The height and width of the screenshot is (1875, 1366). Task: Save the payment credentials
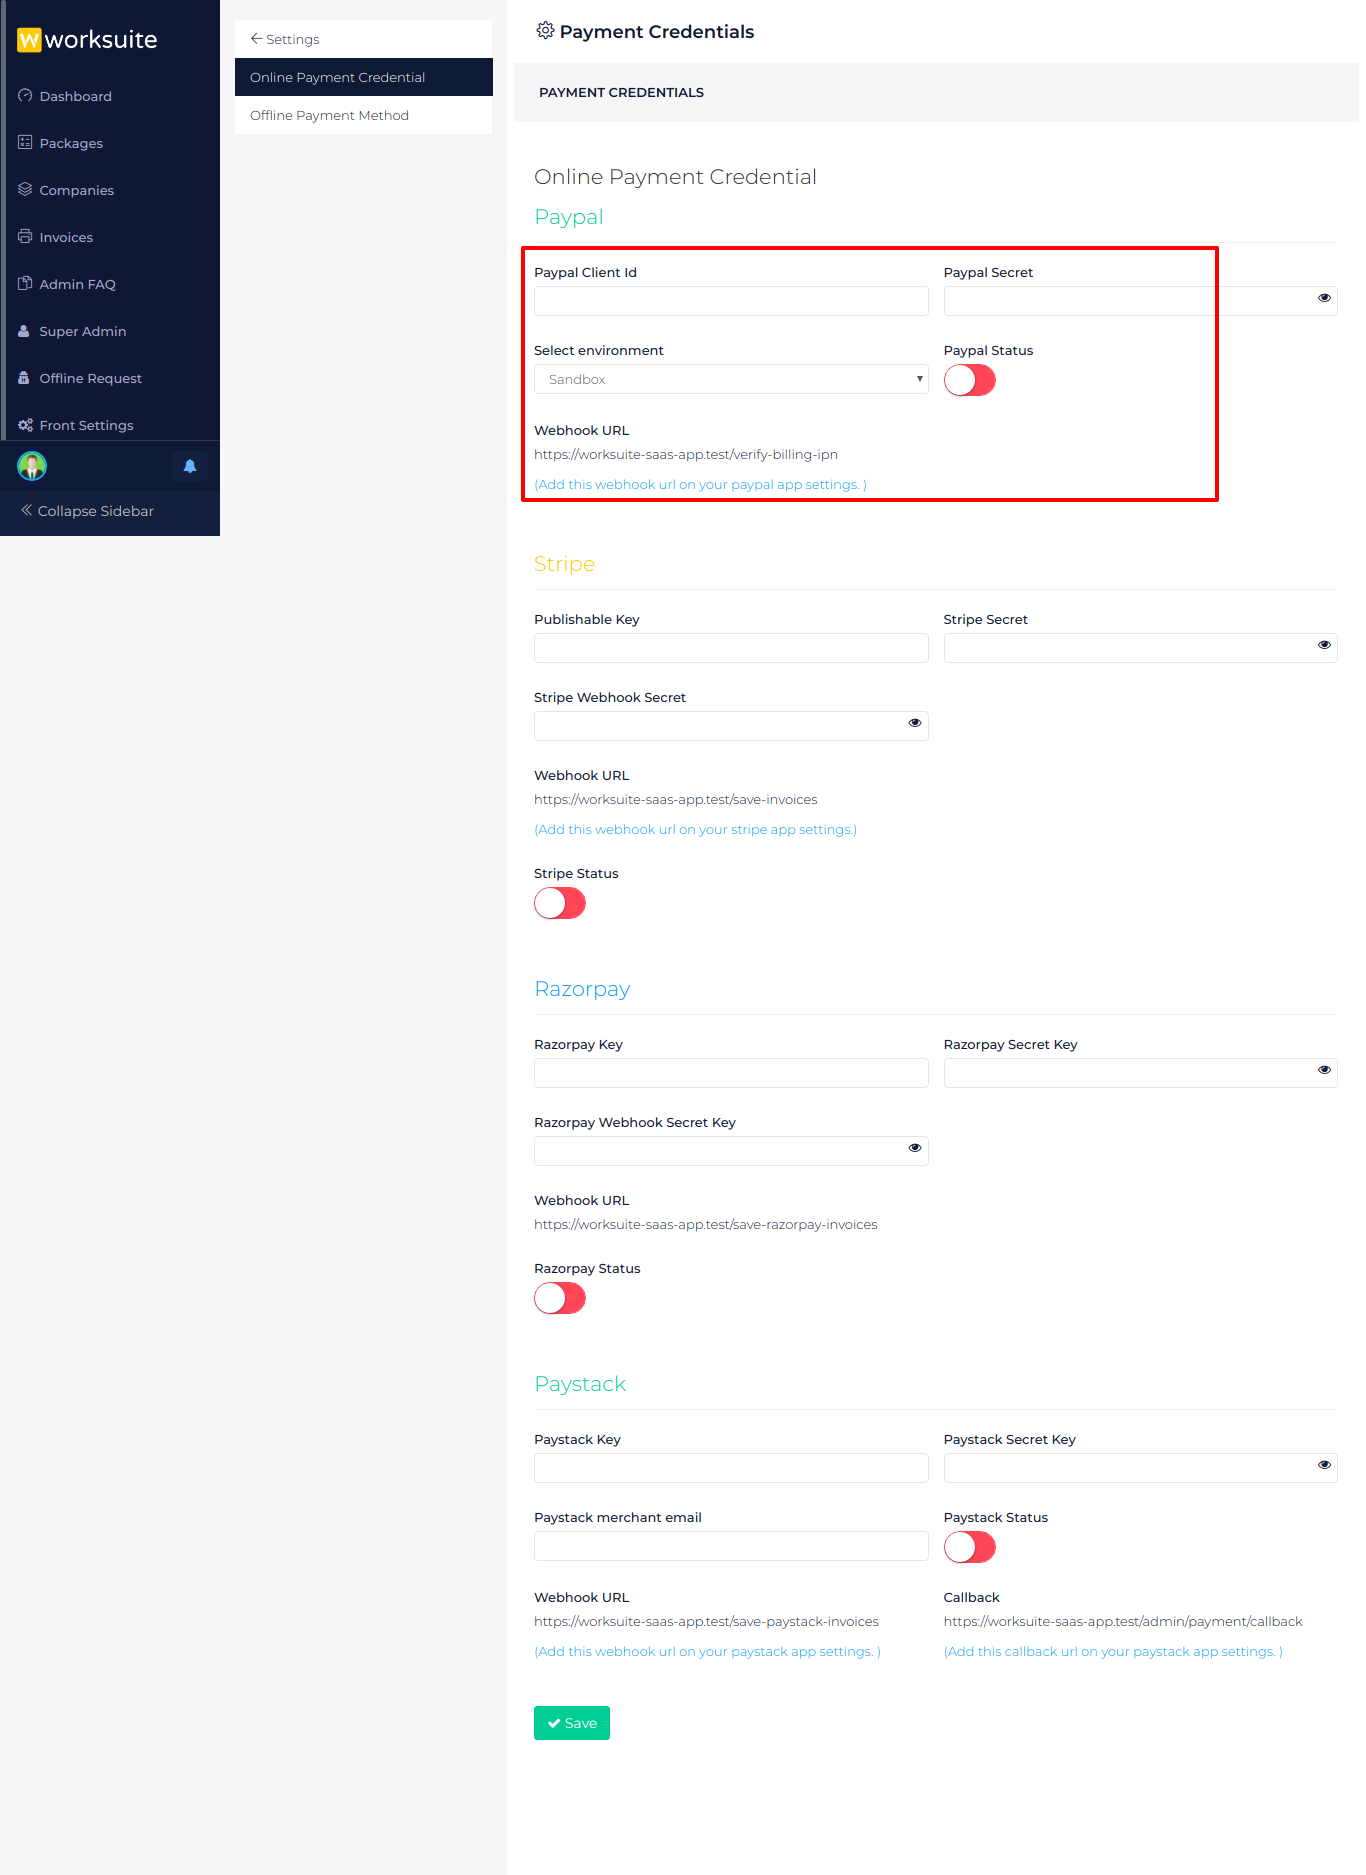coord(572,1723)
